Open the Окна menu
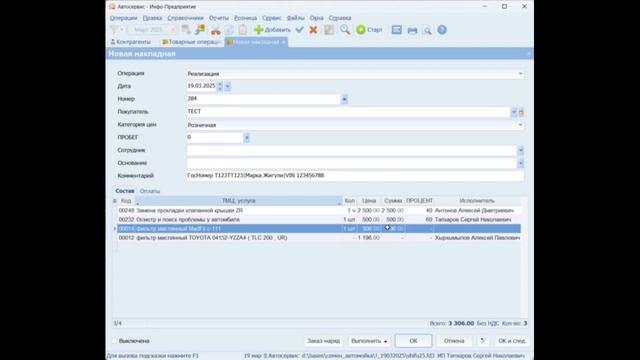The image size is (640, 360). (x=316, y=18)
